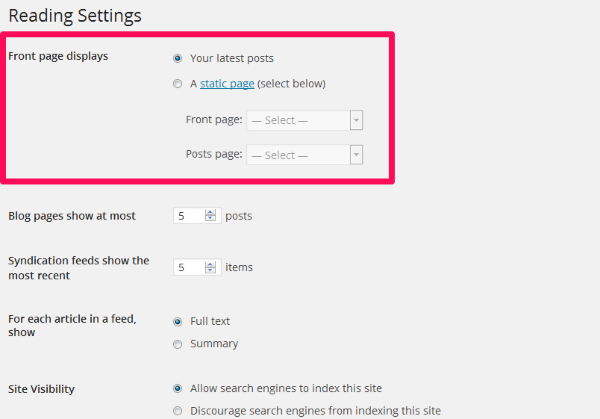The image size is (600, 419).
Task: Increase syndication feed items with up arrow
Action: coord(210,264)
